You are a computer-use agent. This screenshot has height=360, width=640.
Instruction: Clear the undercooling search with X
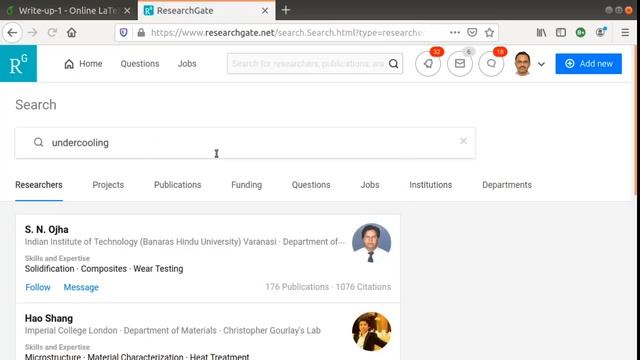[x=463, y=141]
